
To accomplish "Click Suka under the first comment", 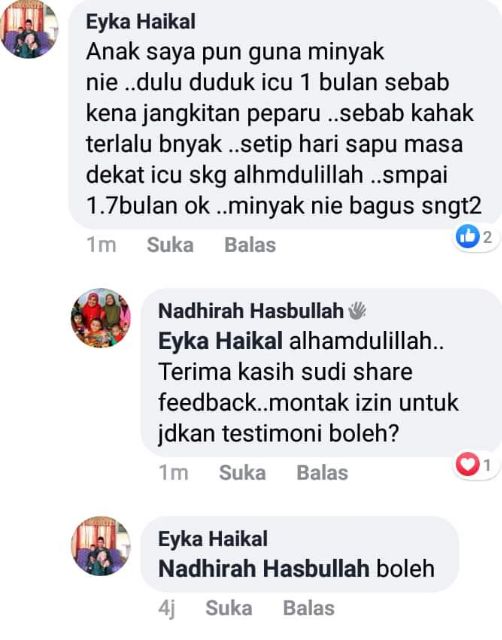I will pos(170,245).
